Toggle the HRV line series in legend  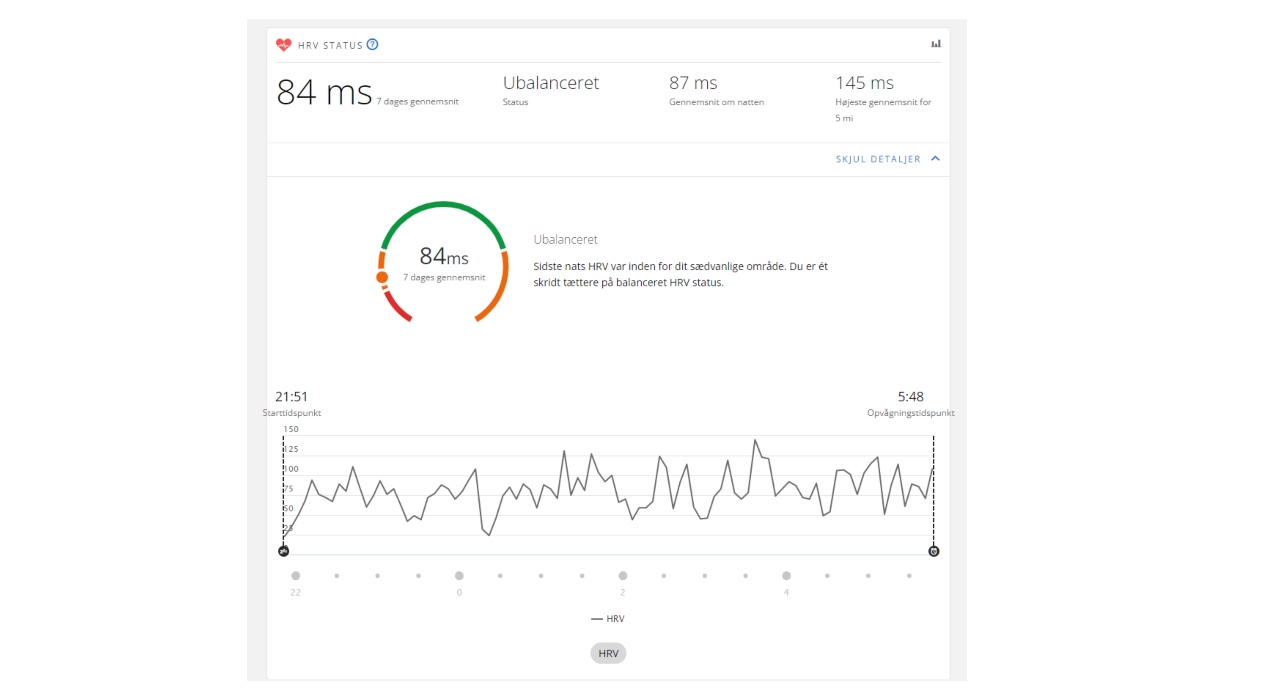click(x=608, y=619)
